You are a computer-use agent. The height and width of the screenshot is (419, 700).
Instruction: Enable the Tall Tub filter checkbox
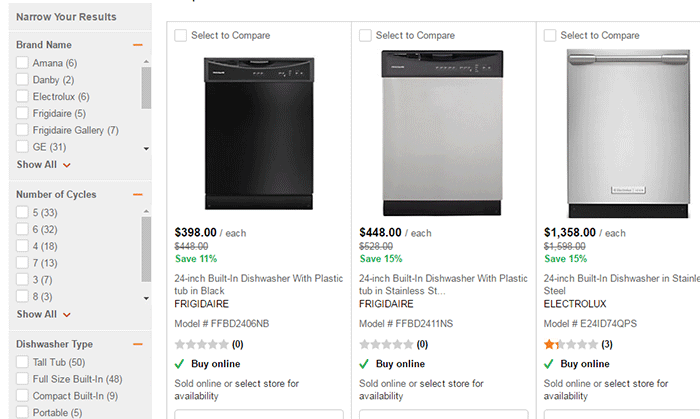[x=23, y=363]
